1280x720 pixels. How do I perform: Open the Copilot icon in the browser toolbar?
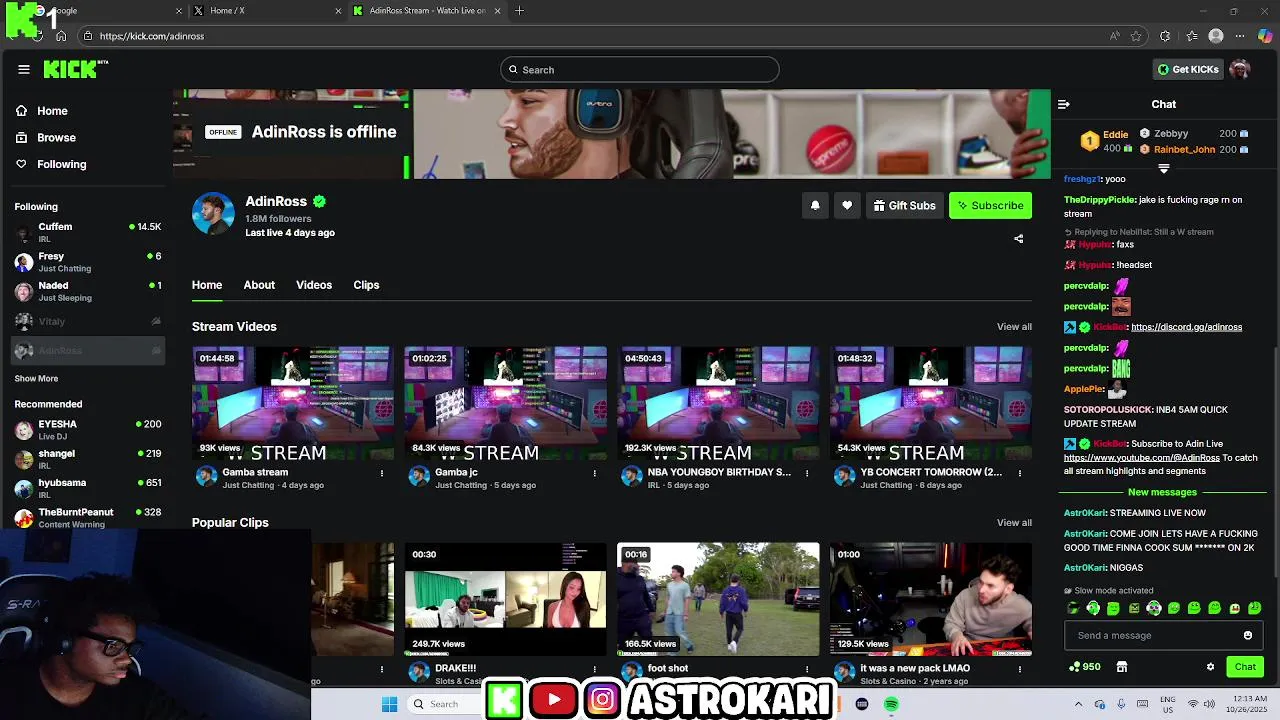coord(1266,36)
